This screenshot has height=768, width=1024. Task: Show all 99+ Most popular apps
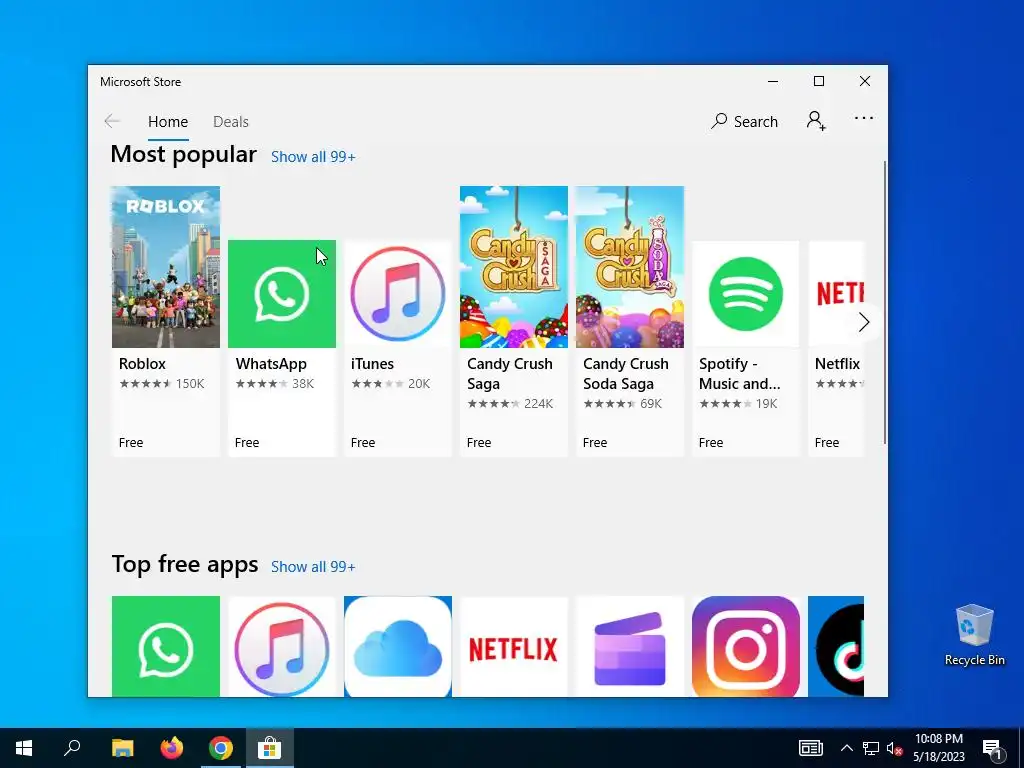(x=313, y=157)
